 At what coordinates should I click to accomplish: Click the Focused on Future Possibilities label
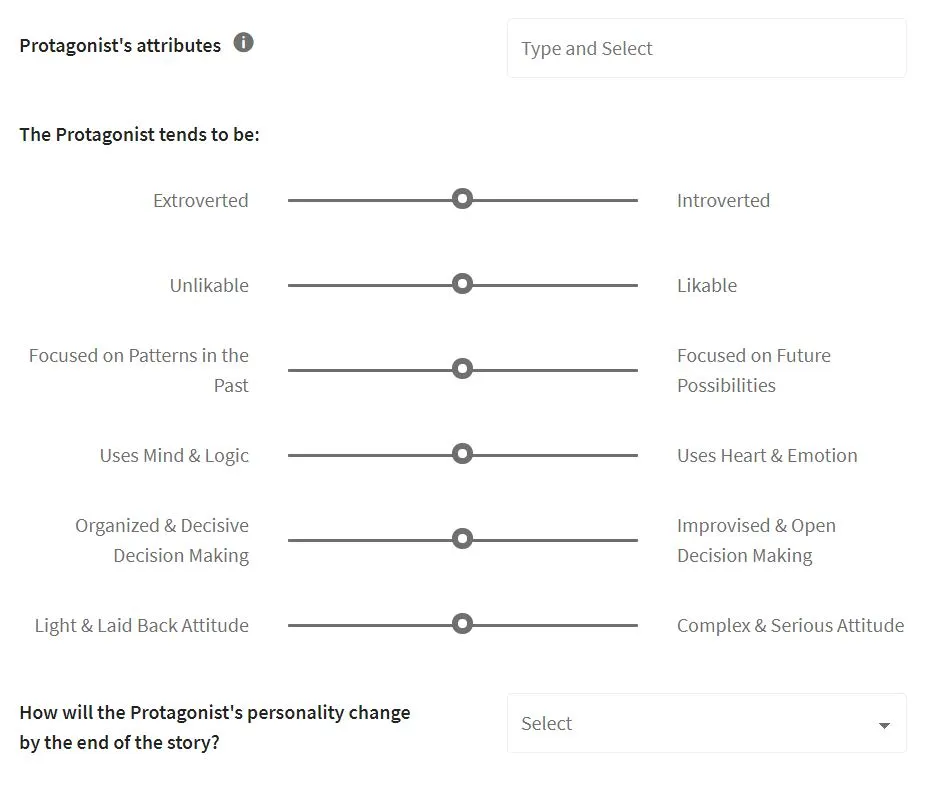tap(753, 370)
